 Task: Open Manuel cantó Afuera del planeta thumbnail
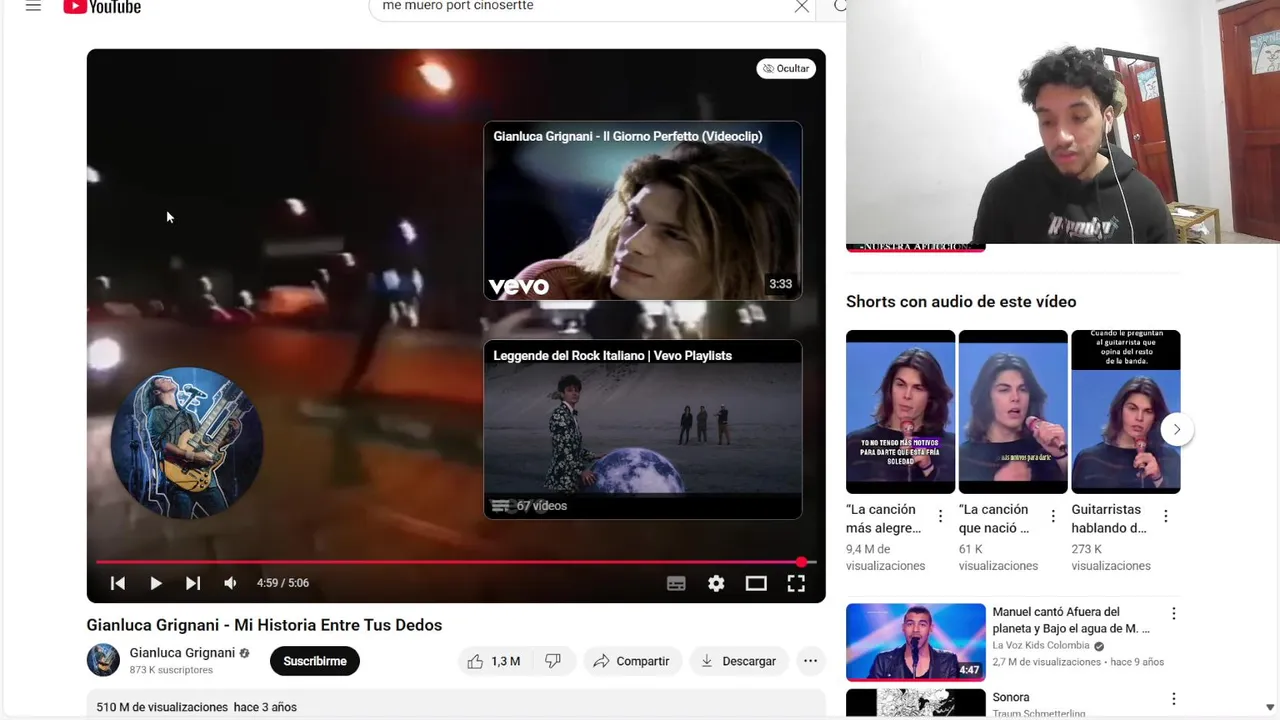[x=916, y=642]
